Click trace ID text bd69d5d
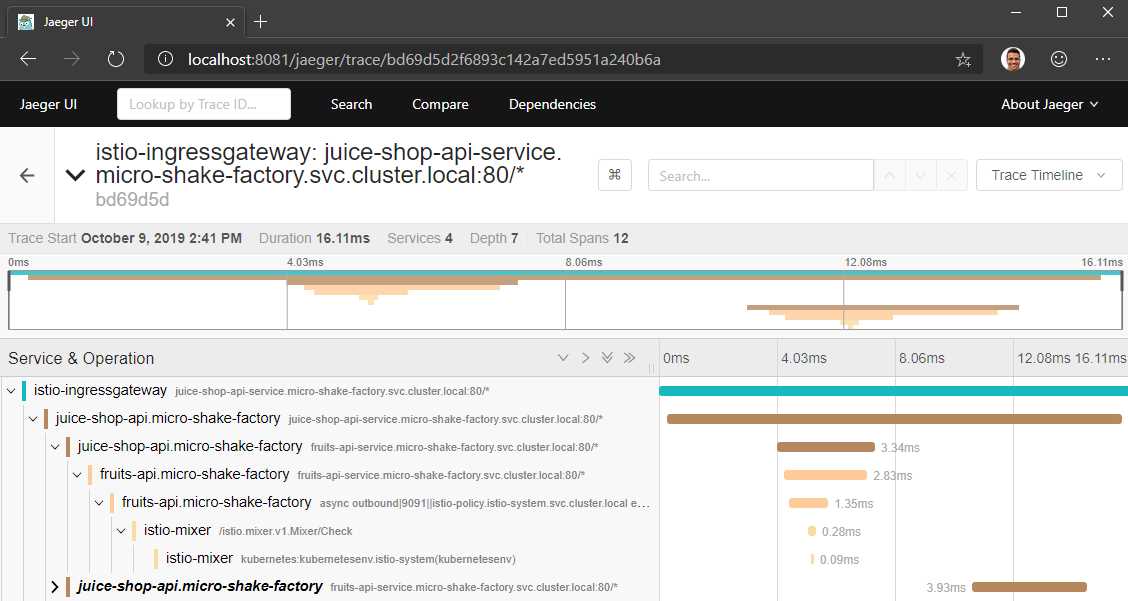Viewport: 1128px width, 601px height. tap(132, 199)
